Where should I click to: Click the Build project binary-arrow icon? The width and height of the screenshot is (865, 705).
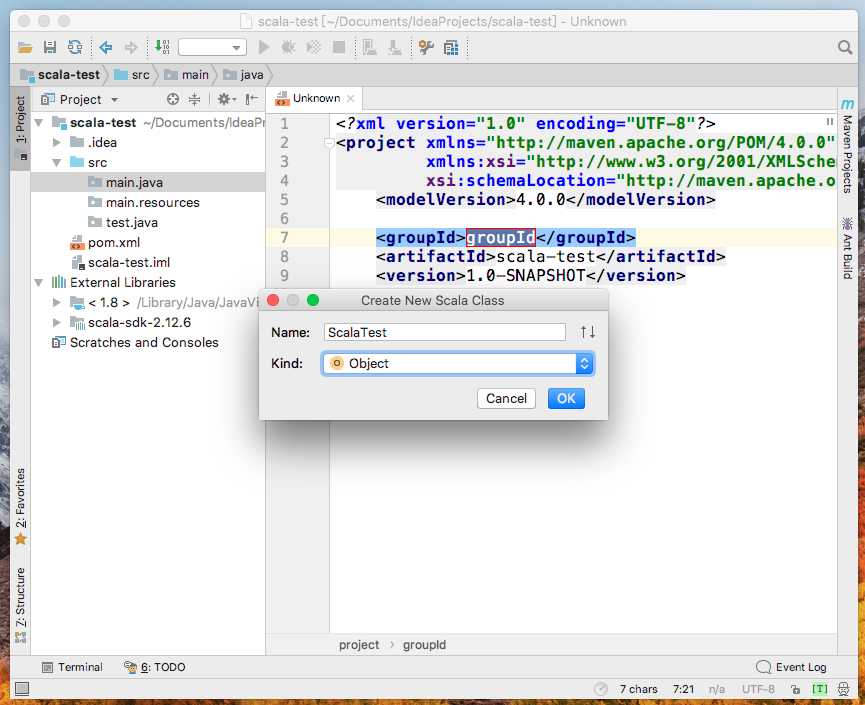162,47
